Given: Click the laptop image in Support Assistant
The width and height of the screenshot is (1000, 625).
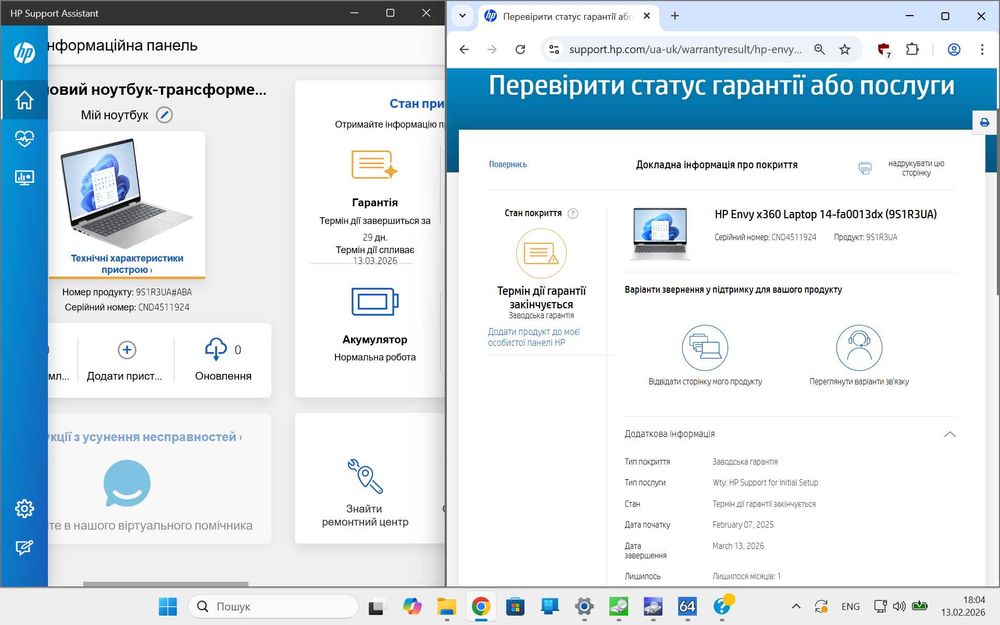Looking at the screenshot, I should (126, 193).
